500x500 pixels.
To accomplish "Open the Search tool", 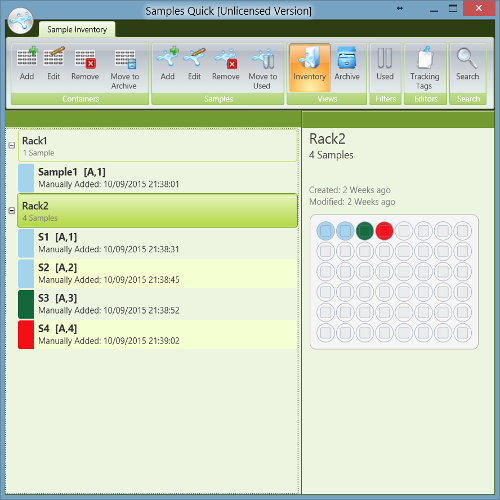I will (x=468, y=64).
